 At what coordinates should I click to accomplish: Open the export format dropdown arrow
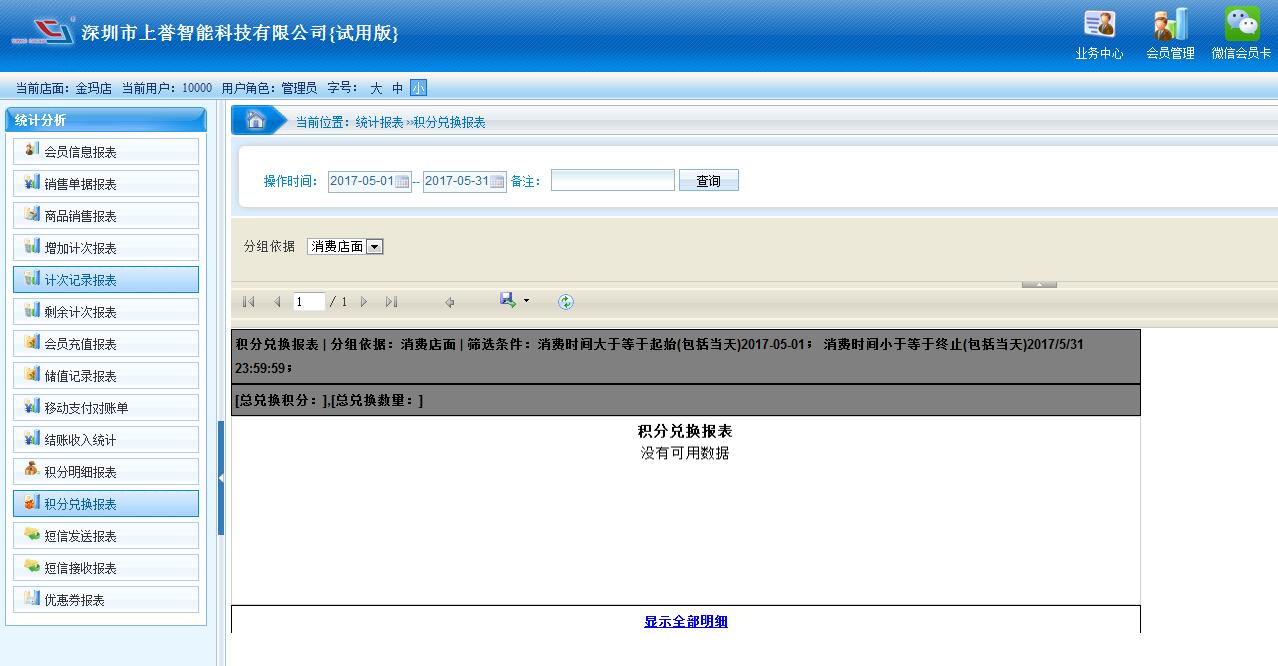(x=527, y=301)
